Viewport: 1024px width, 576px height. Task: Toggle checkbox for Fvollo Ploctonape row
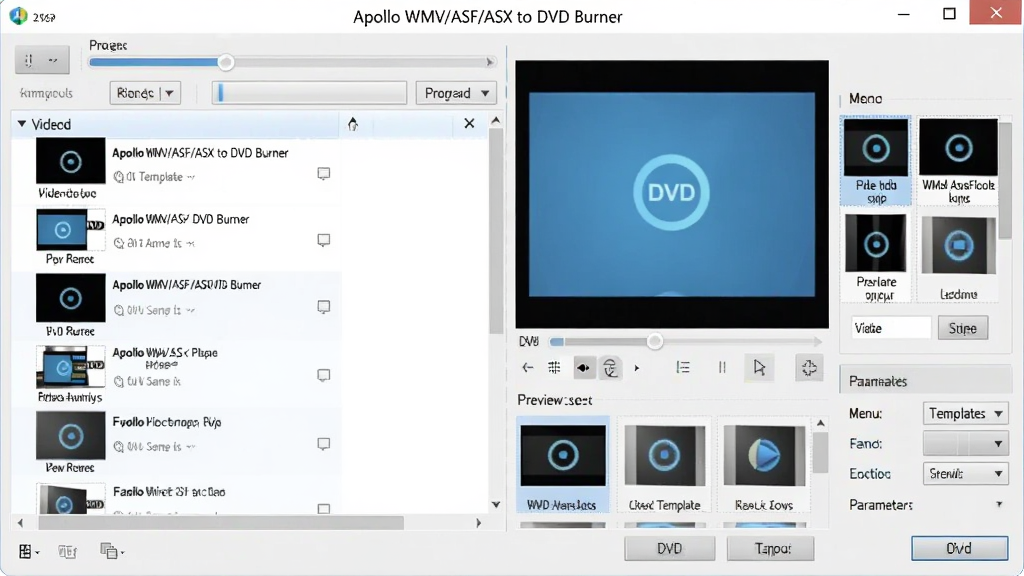point(323,444)
